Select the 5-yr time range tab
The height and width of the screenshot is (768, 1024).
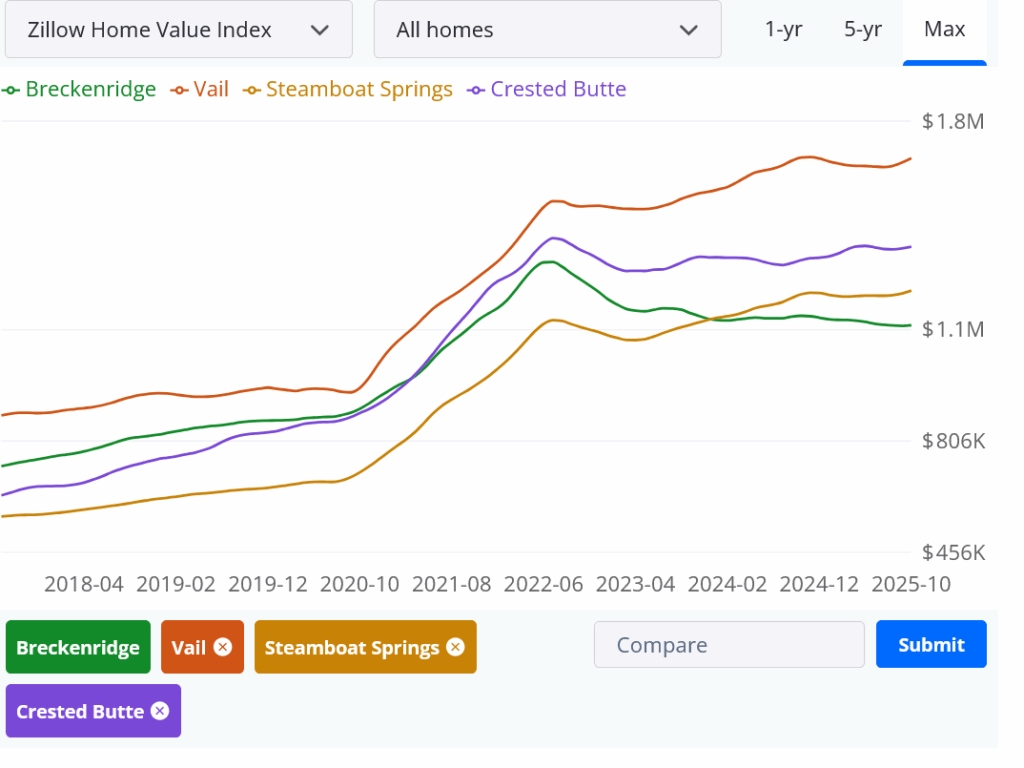point(863,29)
